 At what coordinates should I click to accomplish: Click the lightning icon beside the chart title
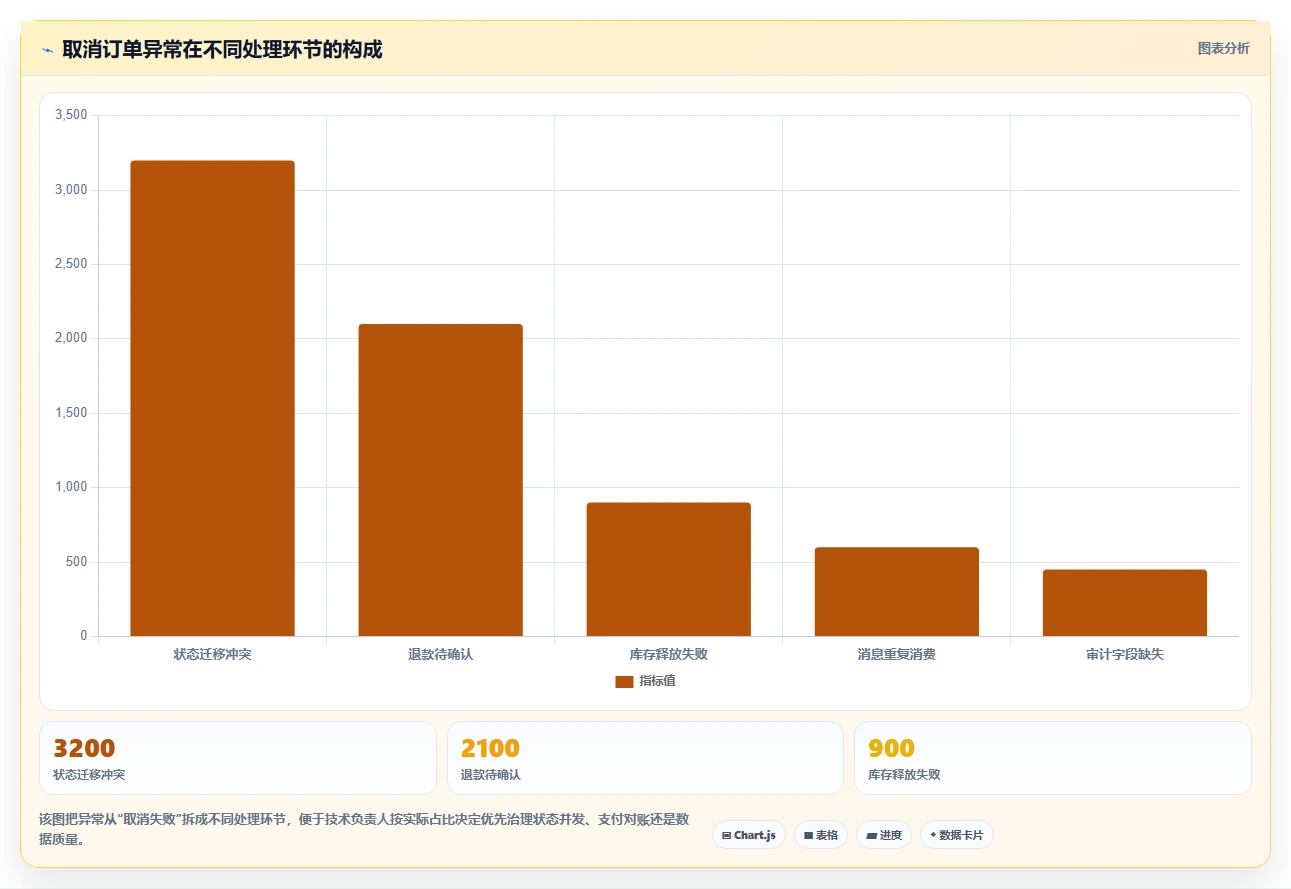(x=47, y=50)
